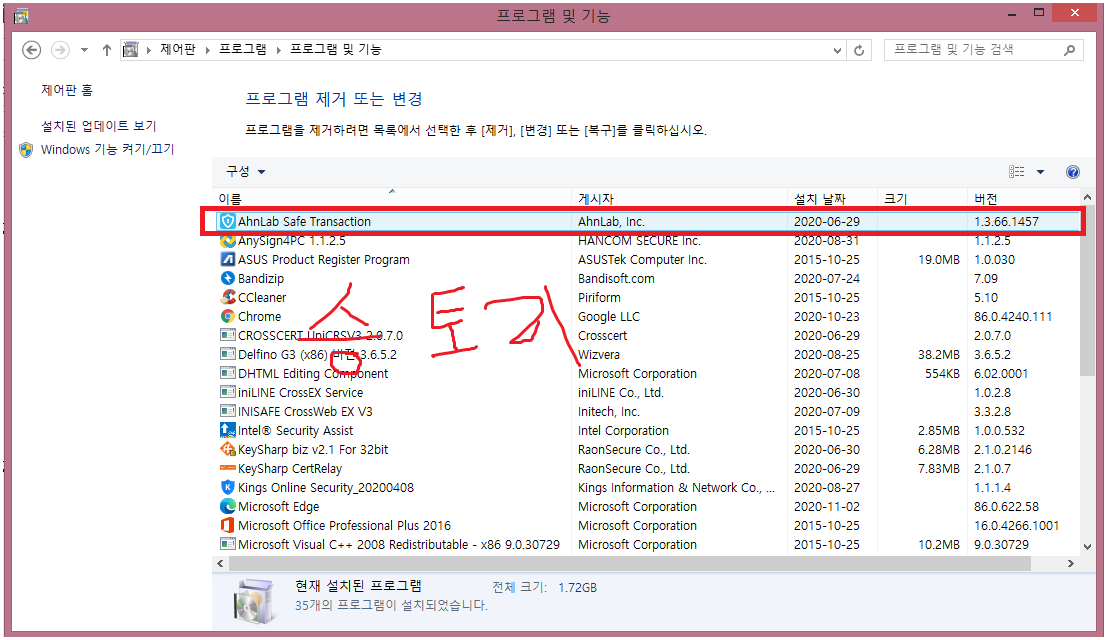This screenshot has height=640, width=1106.
Task: Select version 16.0.4266.1001 cell
Action: pos(1016,526)
